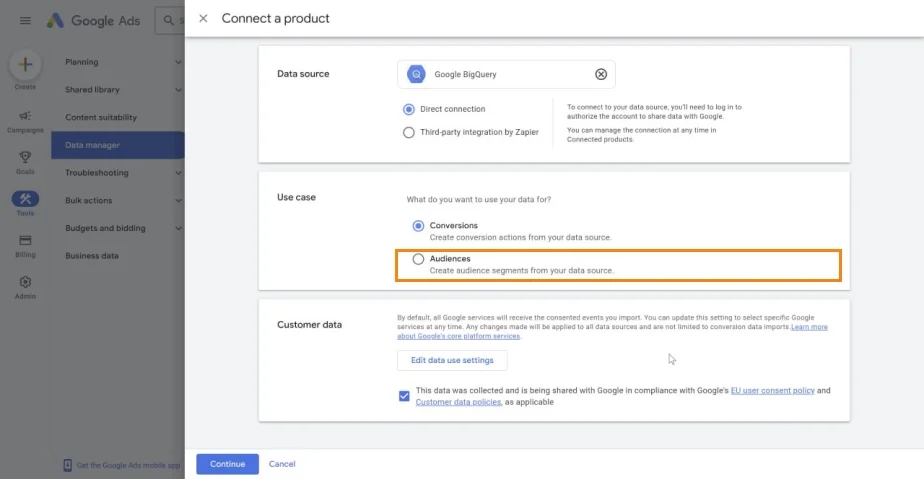The height and width of the screenshot is (479, 924).
Task: Select the Audiences use case
Action: (418, 259)
